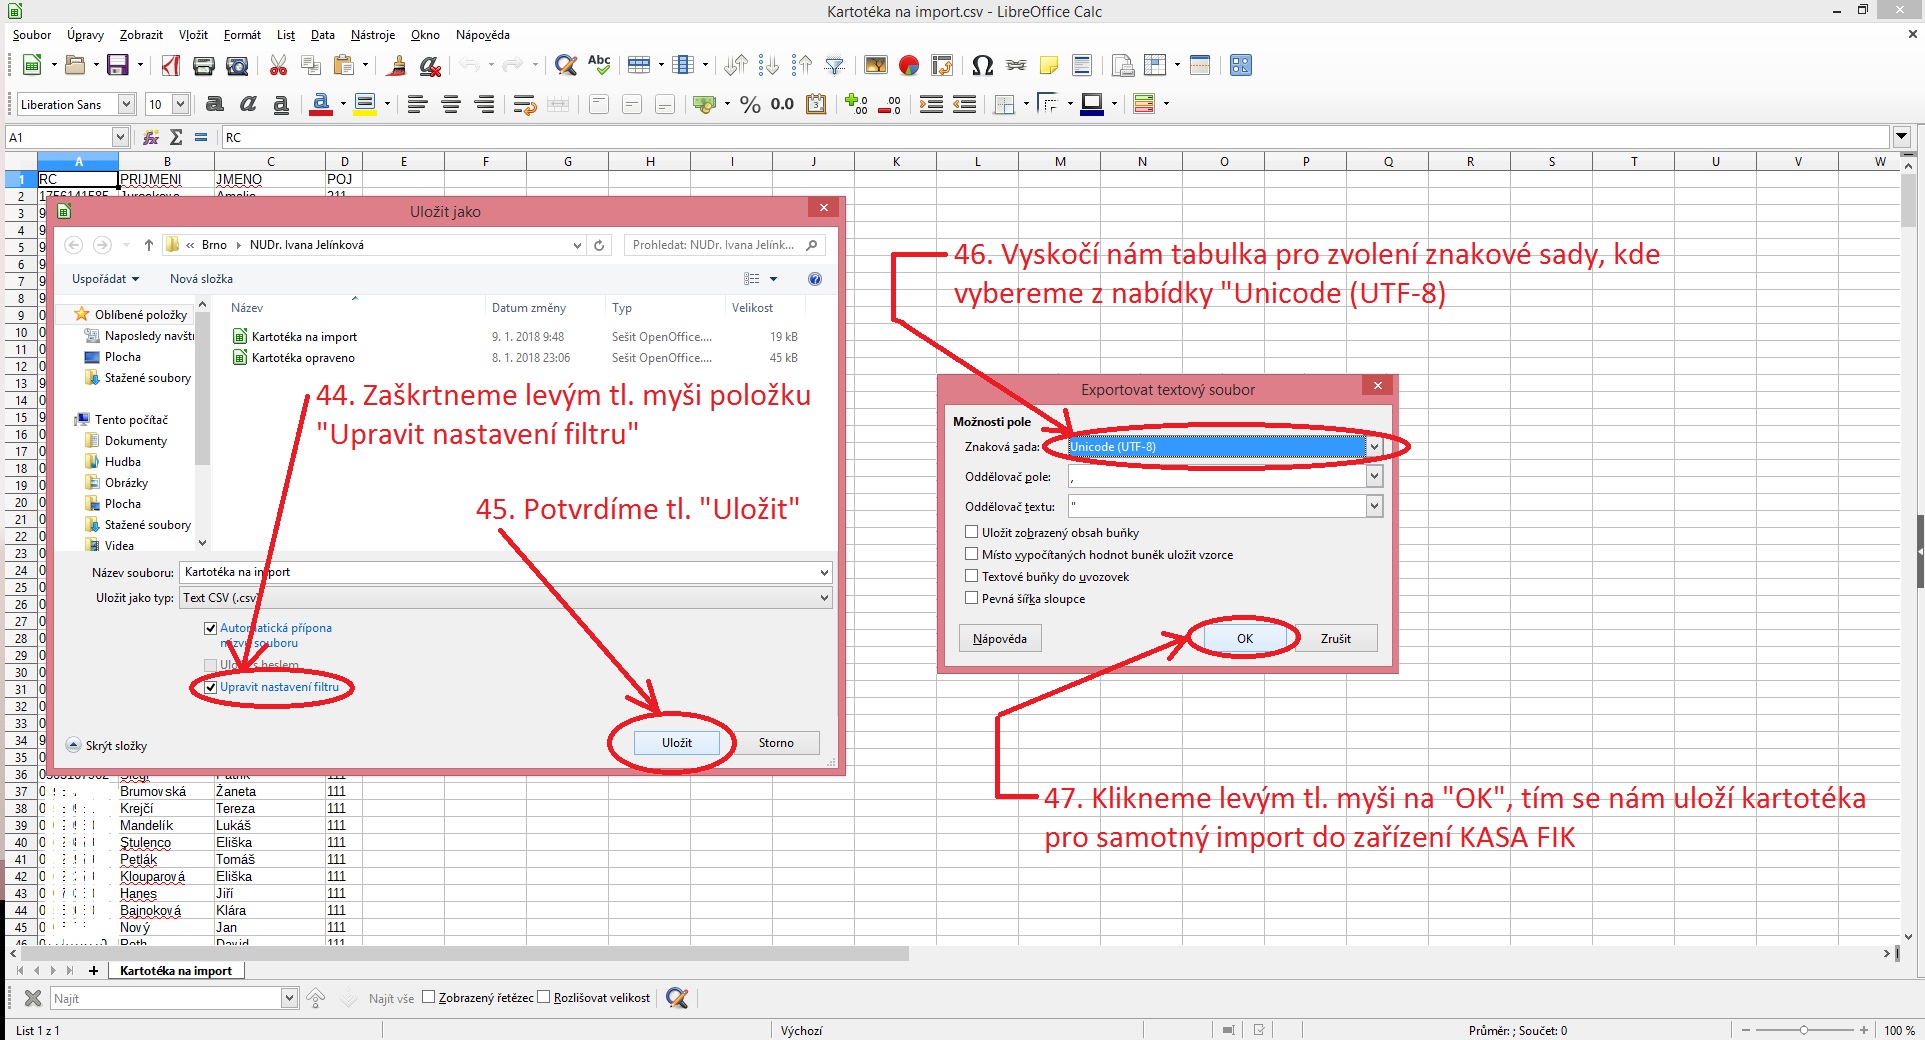1925x1040 pixels.
Task: Confirm export with the OK button
Action: pos(1244,639)
